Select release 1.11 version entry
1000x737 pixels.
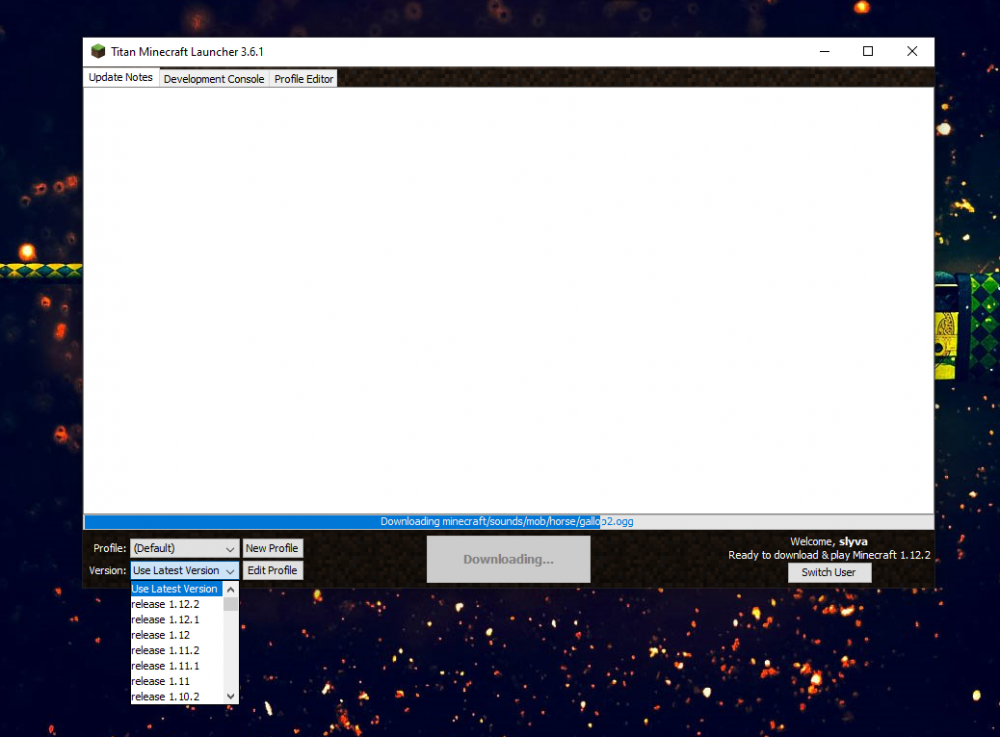point(177,681)
